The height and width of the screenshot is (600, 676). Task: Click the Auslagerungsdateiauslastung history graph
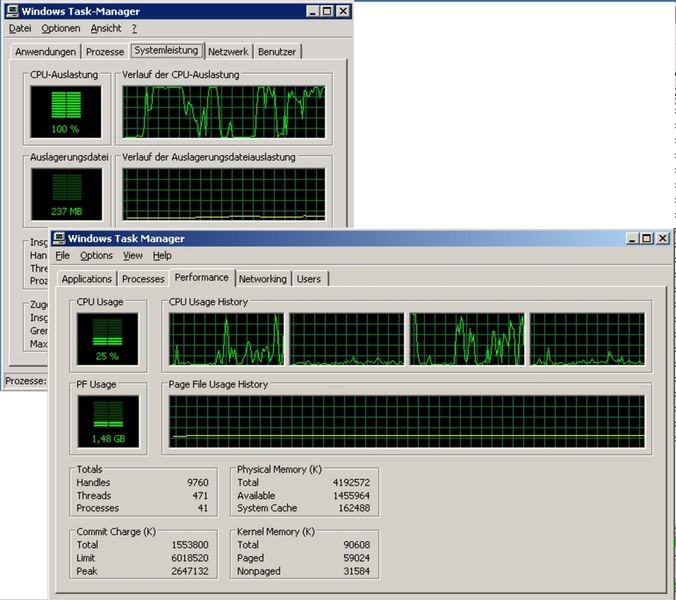tap(224, 194)
